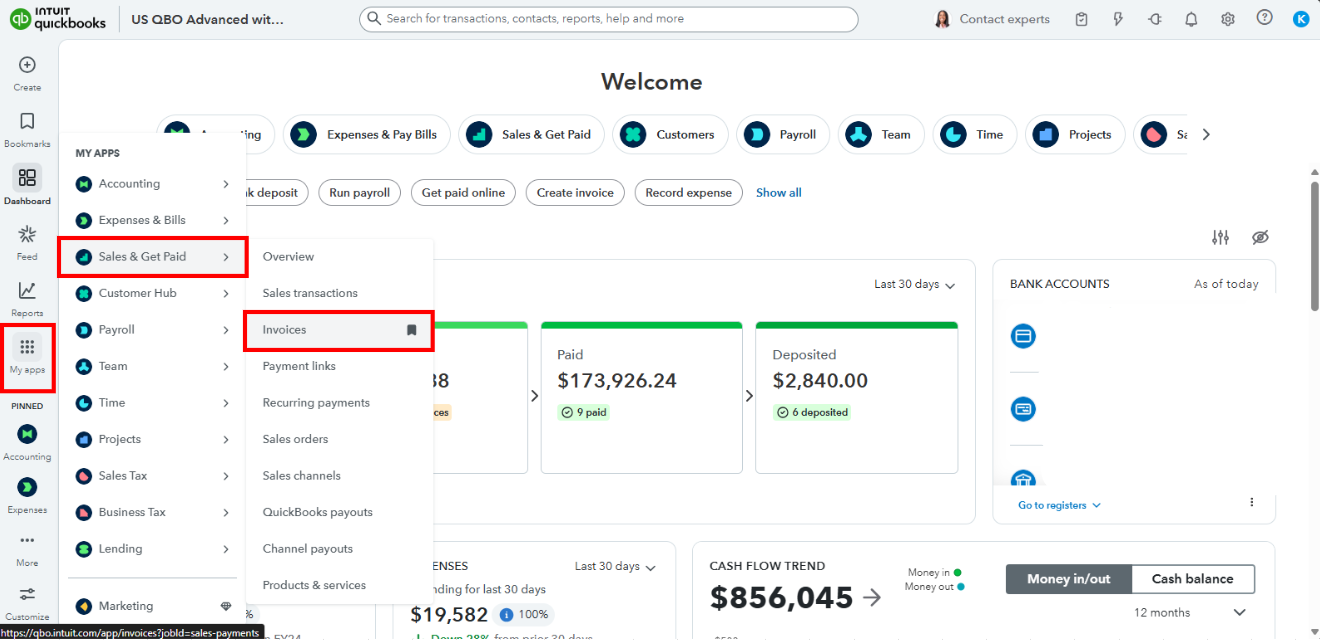Image resolution: width=1320 pixels, height=640 pixels.
Task: Click the second bank account card icon
Action: [1023, 409]
